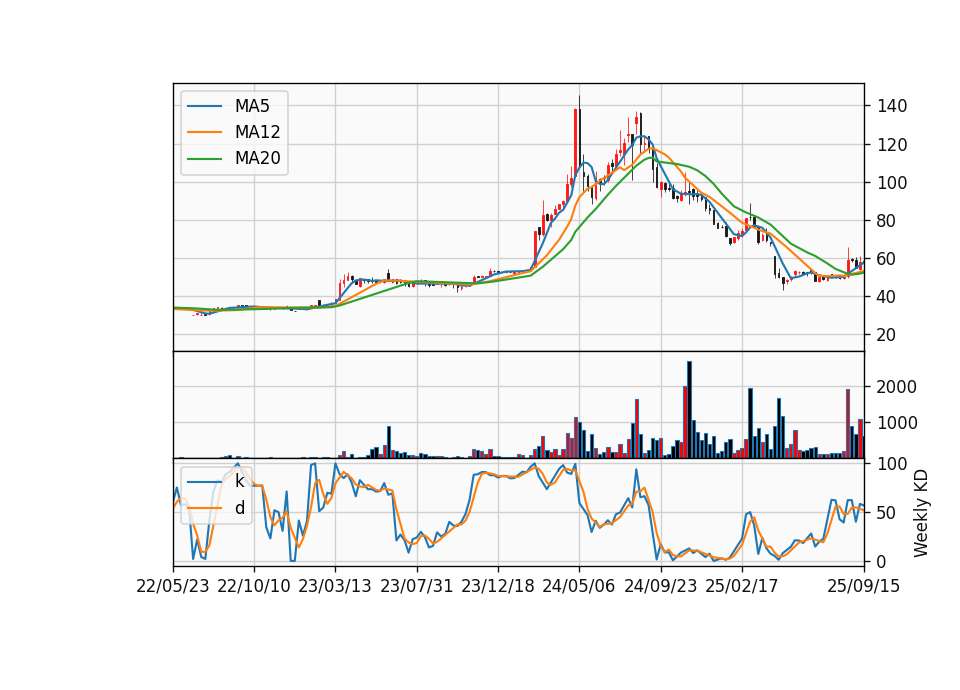Viewport: 960px width, 690px height.
Task: Click the date label 24/05/06
Action: [579, 586]
